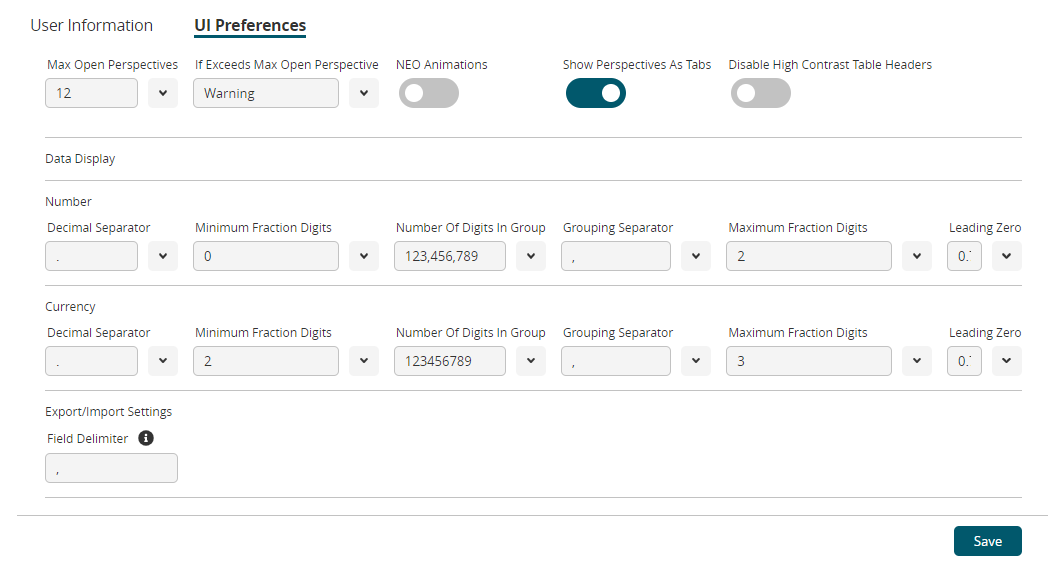
Task: Click Currency Minimum Fraction Digits field
Action: (x=265, y=361)
